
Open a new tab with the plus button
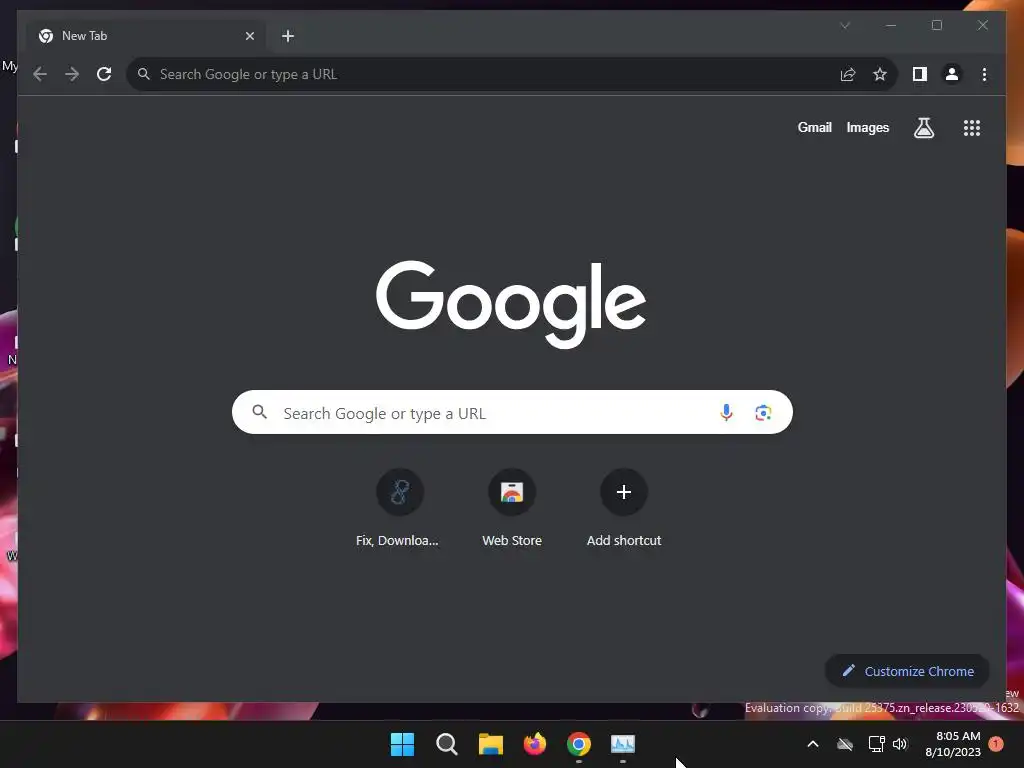(288, 36)
